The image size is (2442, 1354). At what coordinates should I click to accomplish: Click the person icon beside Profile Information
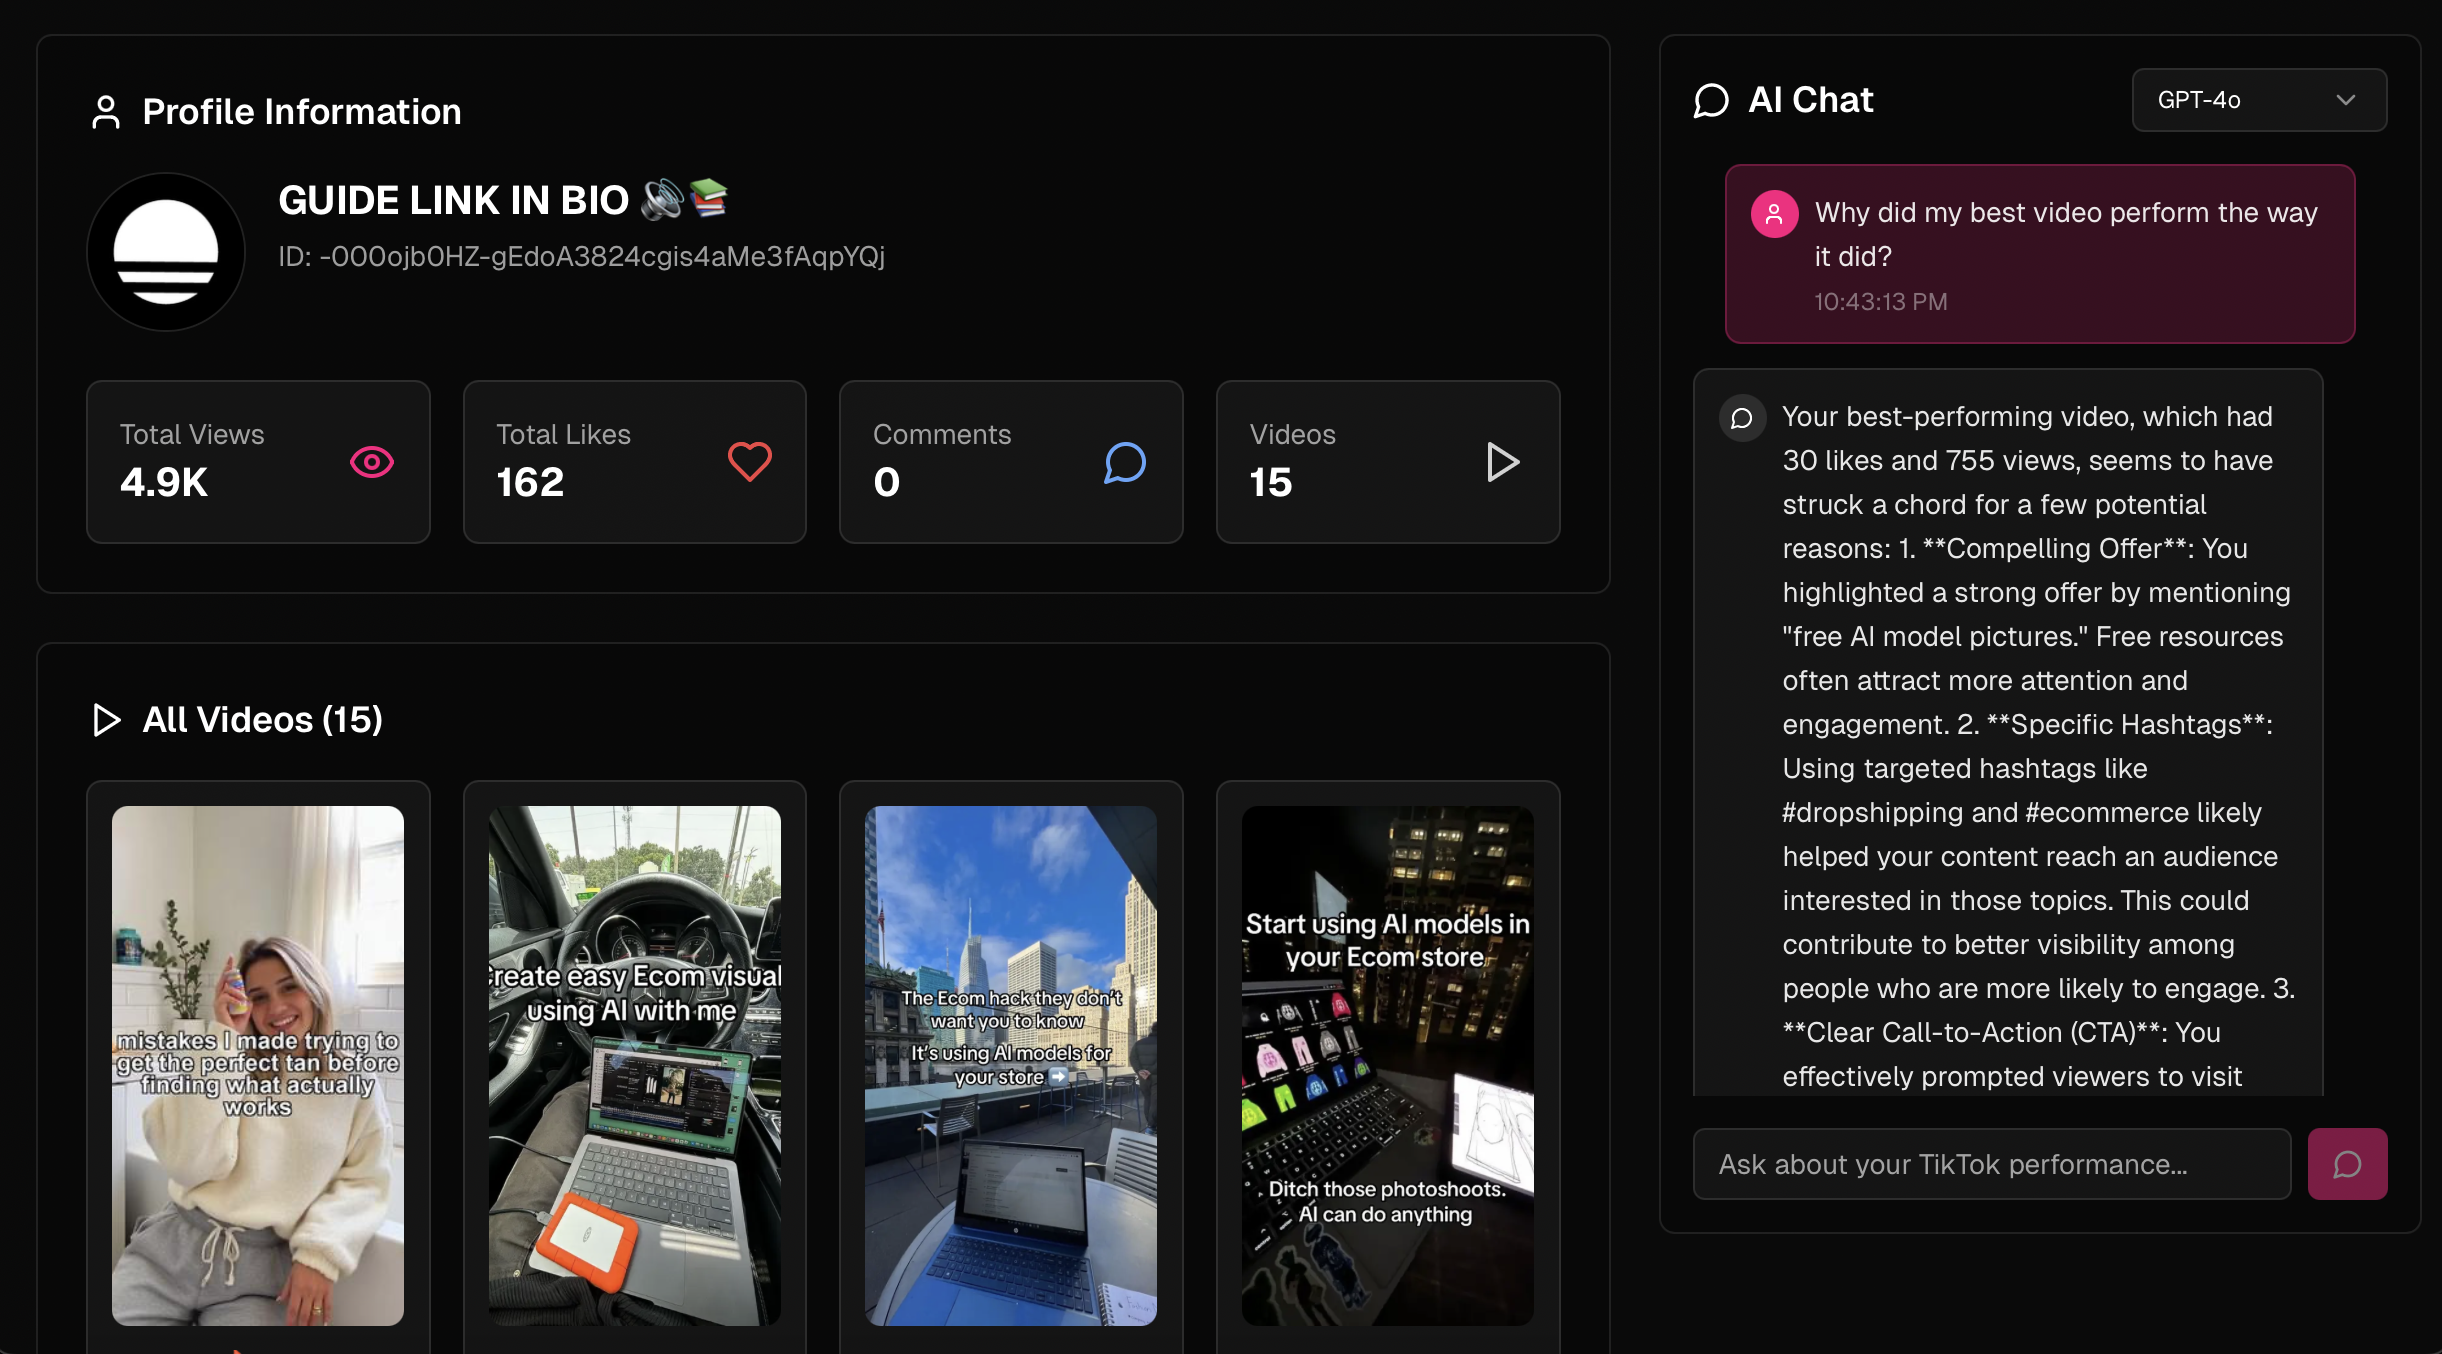point(106,112)
